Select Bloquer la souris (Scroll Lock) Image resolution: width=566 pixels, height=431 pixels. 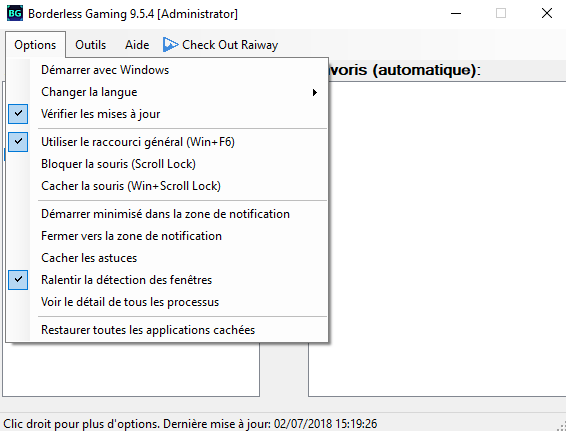(167, 164)
